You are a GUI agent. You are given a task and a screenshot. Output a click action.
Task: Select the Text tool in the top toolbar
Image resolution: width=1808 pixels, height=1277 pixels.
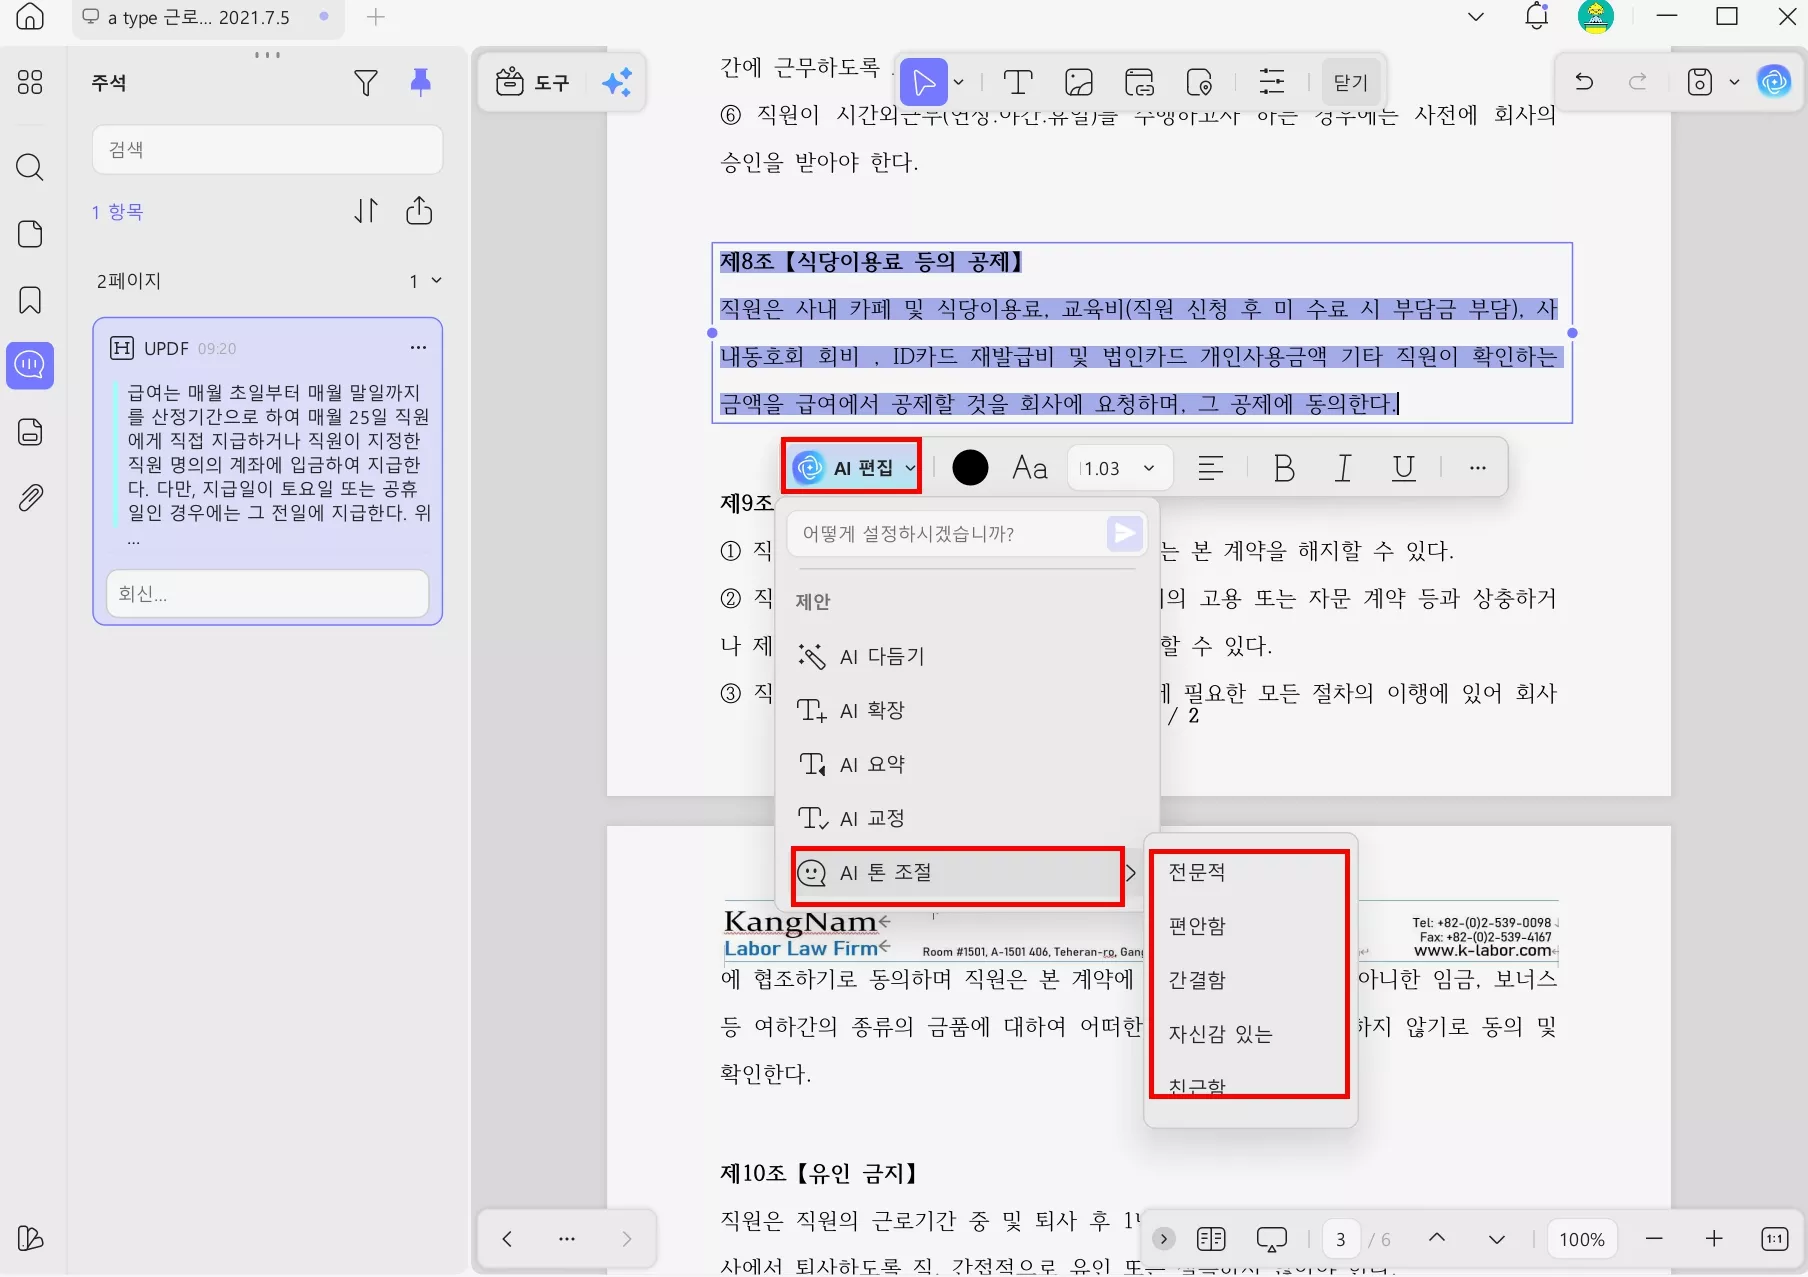[1017, 82]
